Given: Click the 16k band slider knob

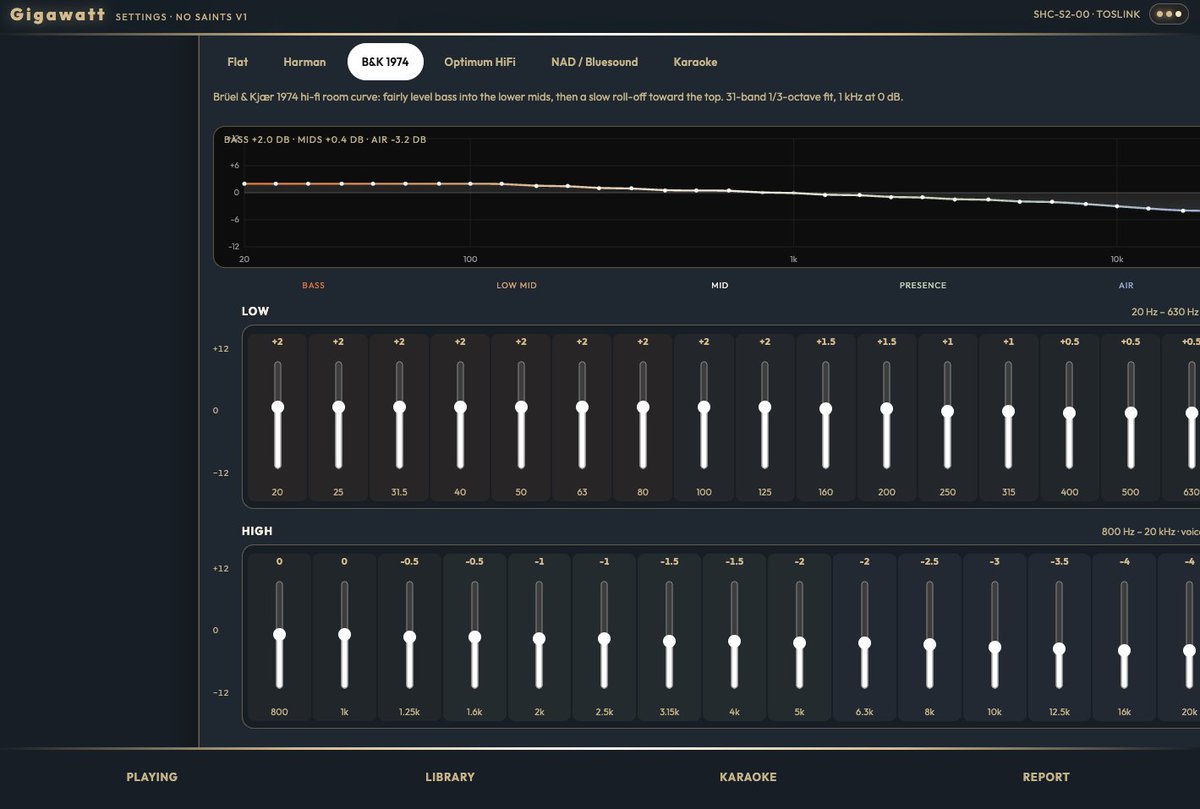Looking at the screenshot, I should click(1124, 650).
